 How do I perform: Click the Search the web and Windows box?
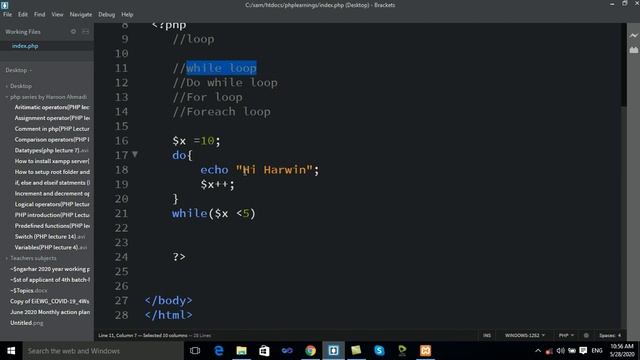coord(103,351)
